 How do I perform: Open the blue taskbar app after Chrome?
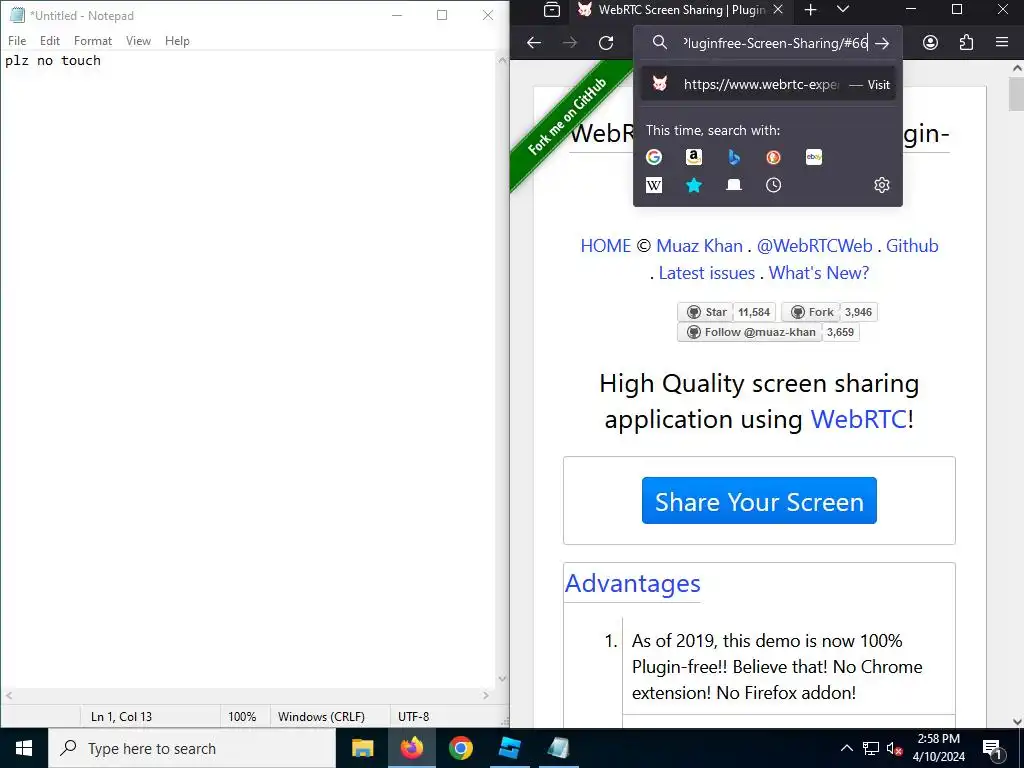[509, 748]
